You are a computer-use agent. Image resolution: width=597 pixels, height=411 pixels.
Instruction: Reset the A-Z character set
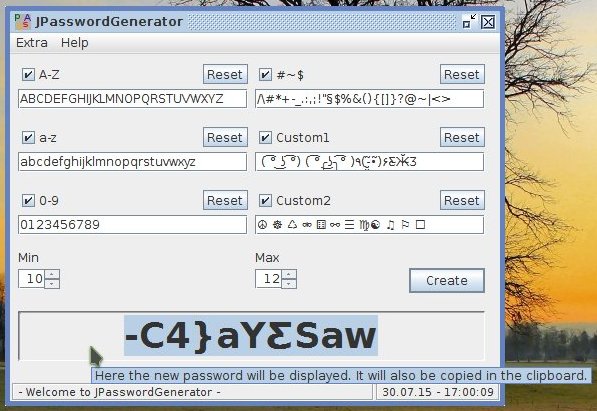(225, 74)
